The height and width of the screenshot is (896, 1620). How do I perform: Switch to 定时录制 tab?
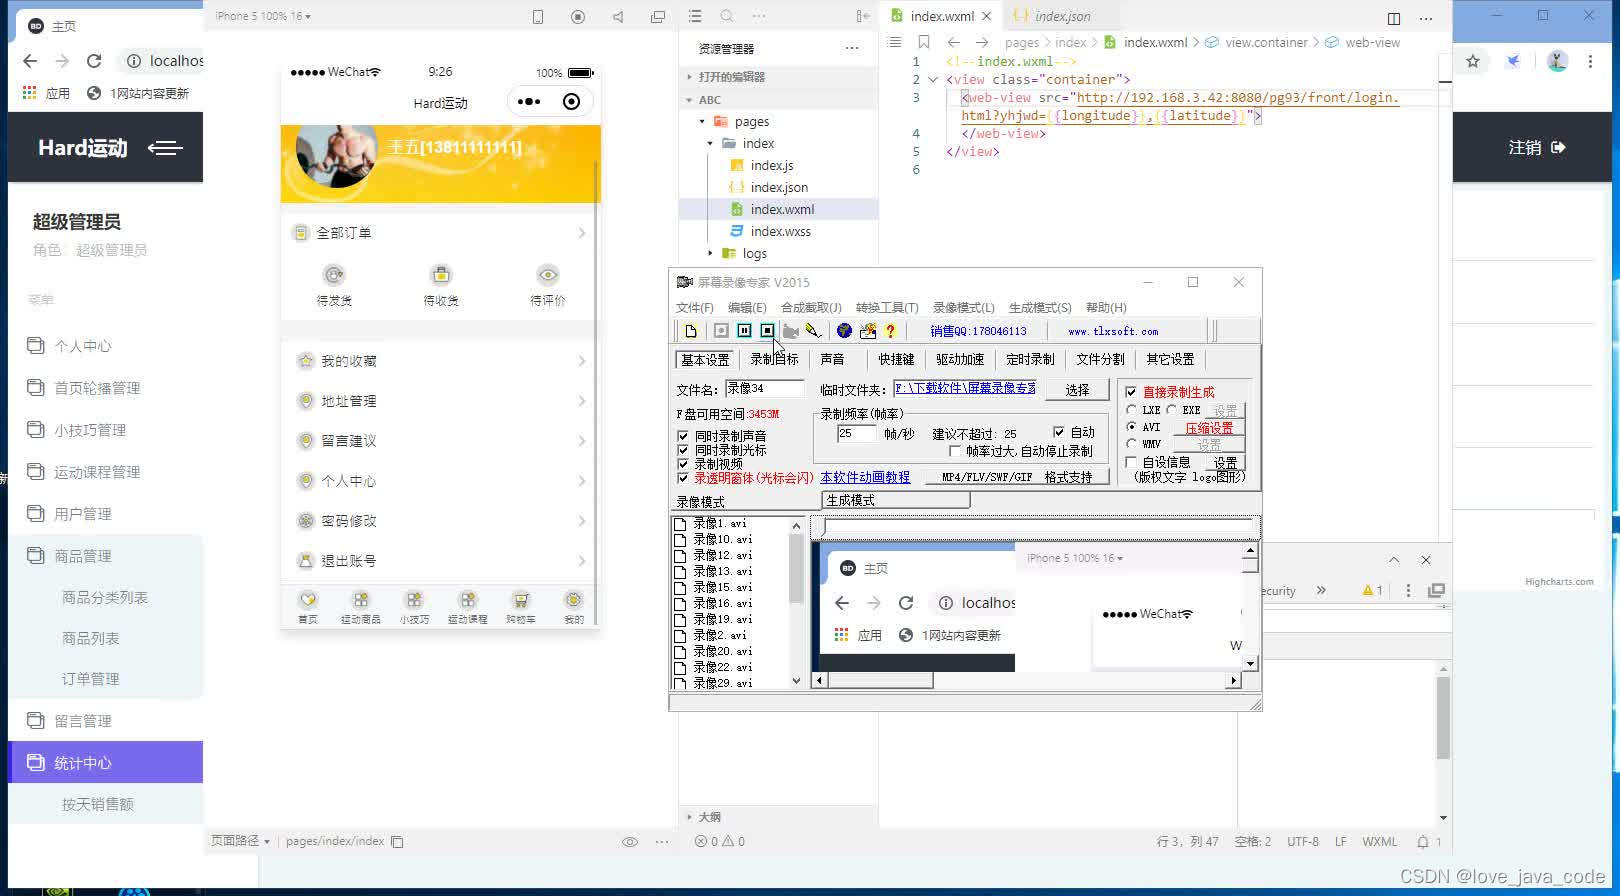[x=1030, y=359]
